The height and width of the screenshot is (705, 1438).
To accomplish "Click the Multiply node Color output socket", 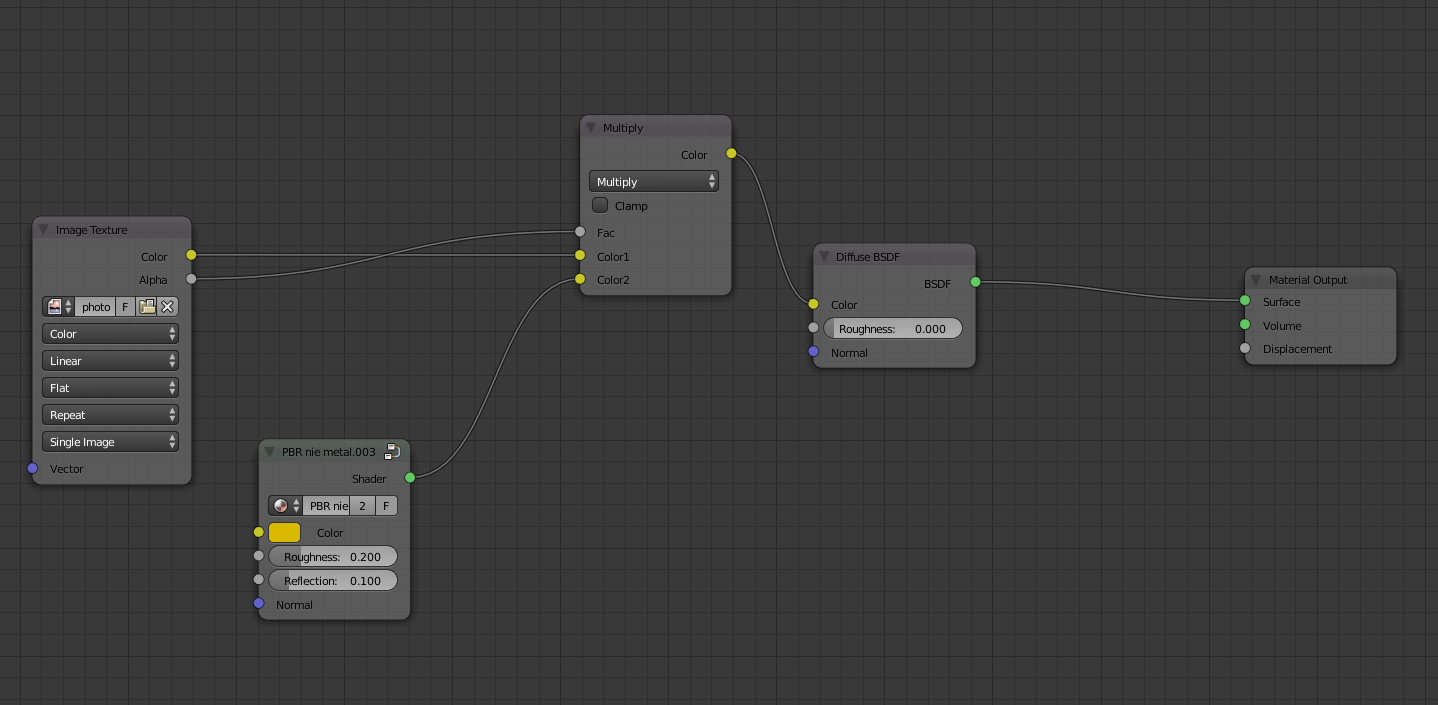I will (731, 154).
